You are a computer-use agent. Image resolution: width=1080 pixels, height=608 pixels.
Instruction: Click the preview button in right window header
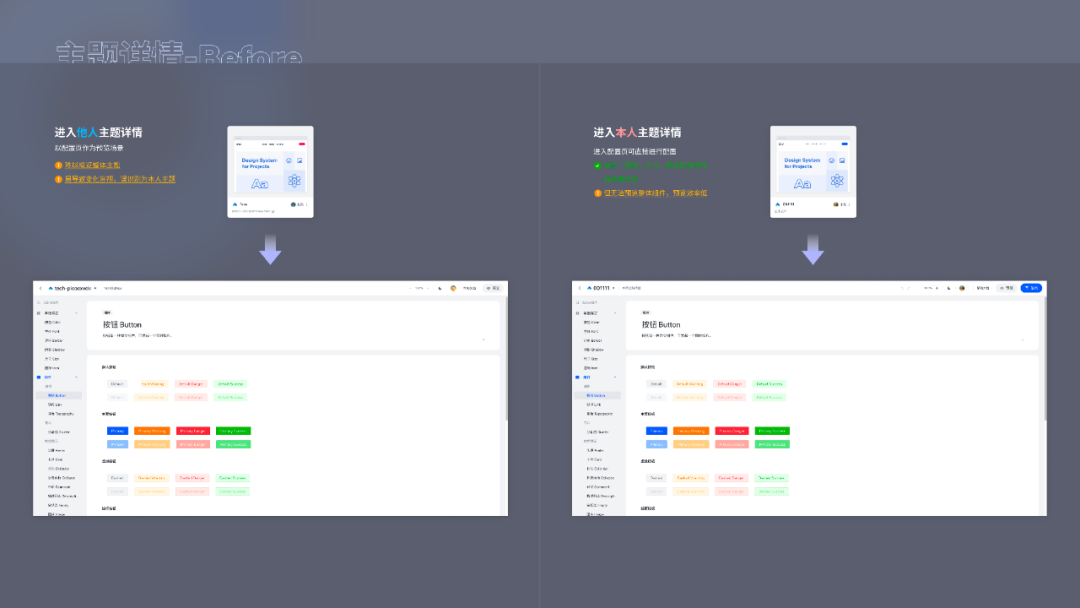(x=1007, y=288)
